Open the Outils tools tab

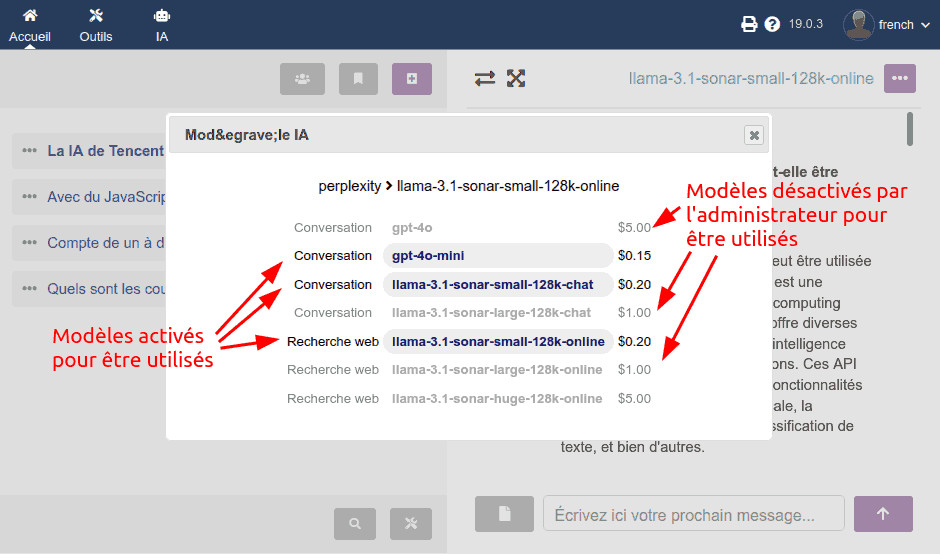[x=96, y=25]
